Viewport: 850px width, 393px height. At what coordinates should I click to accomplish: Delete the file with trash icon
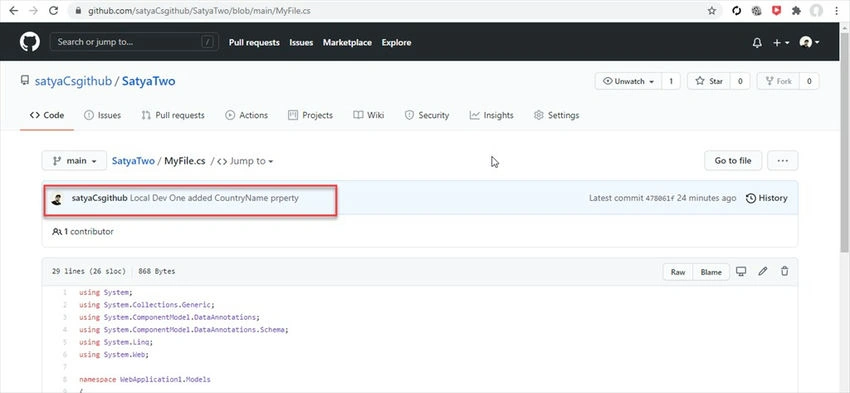pyautogui.click(x=784, y=272)
